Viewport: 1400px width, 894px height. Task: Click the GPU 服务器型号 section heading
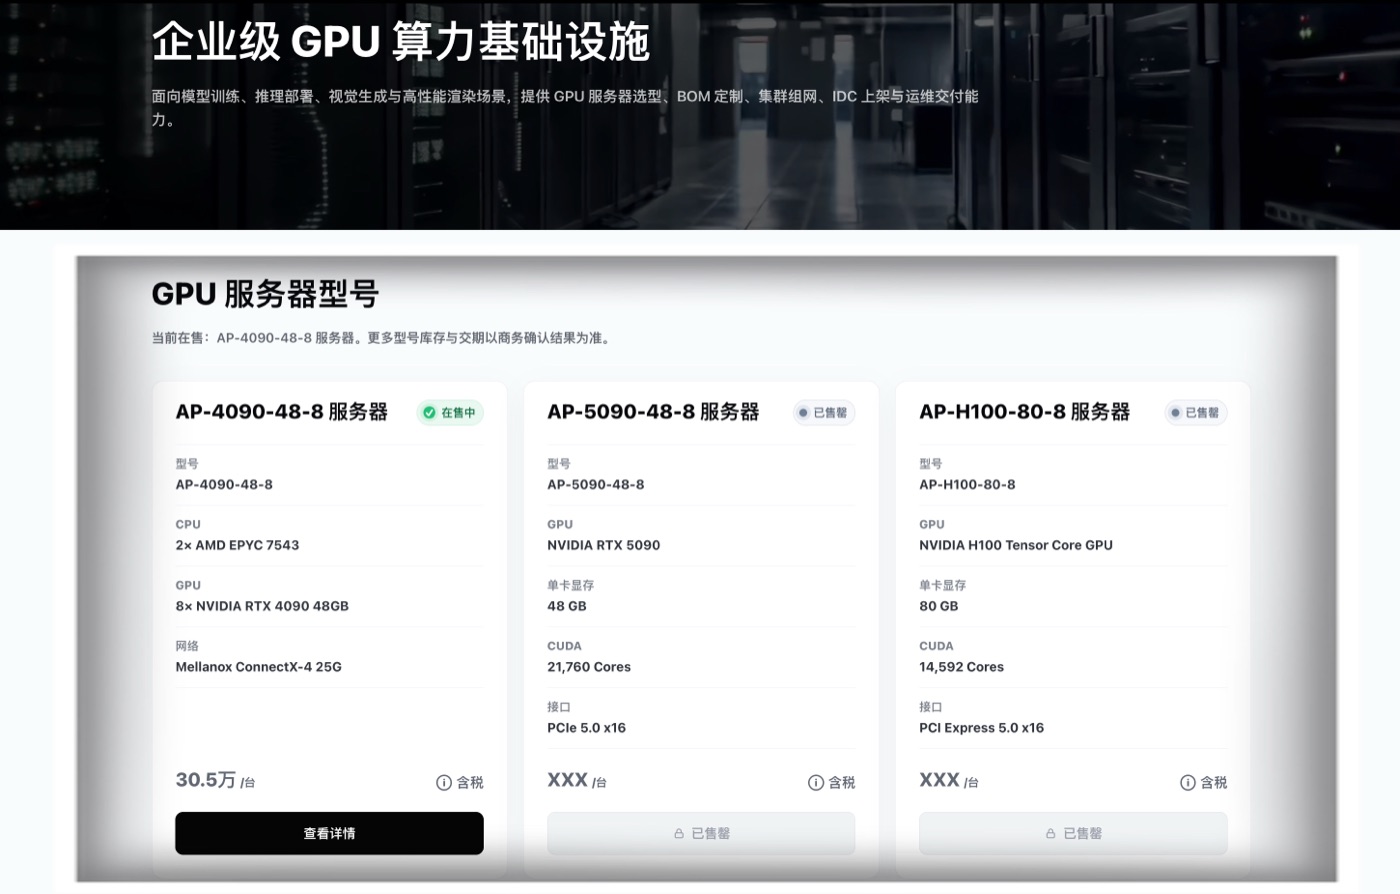coord(265,294)
